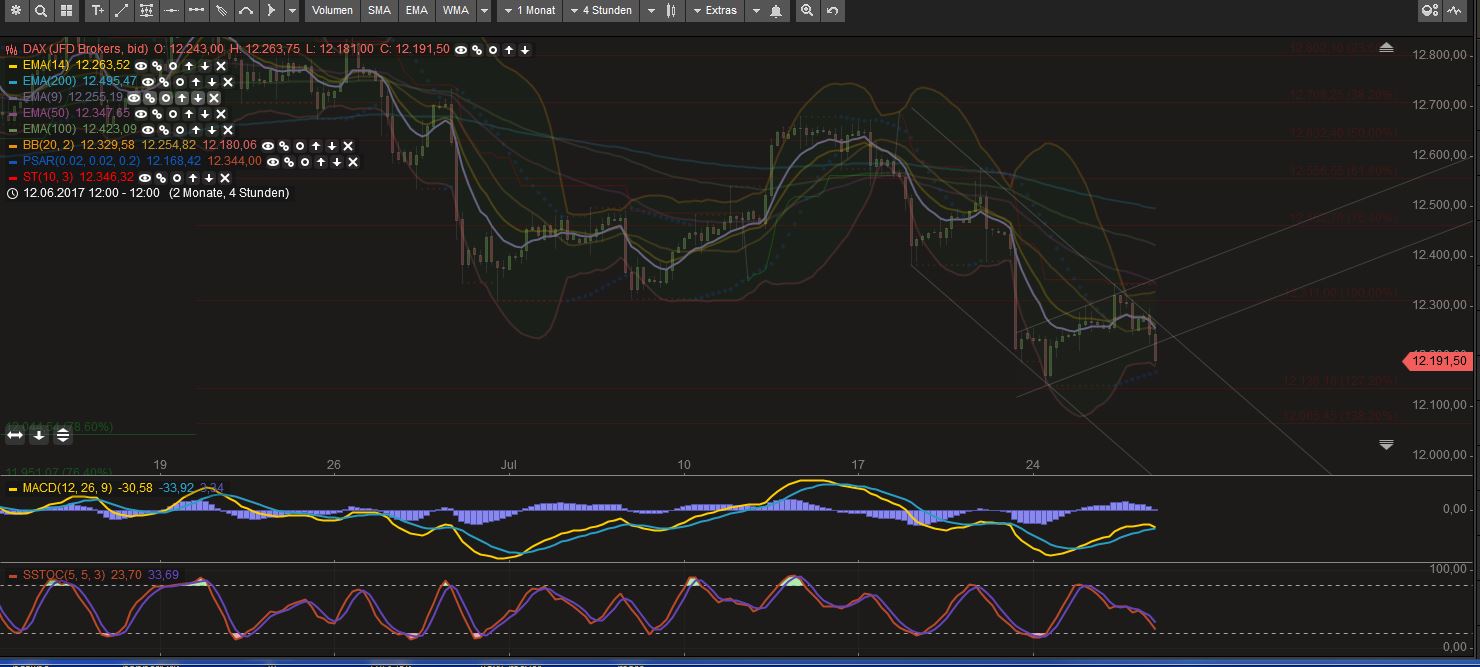The image size is (1480, 667).
Task: Activate the zoom magnifier tool
Action: pyautogui.click(x=807, y=11)
